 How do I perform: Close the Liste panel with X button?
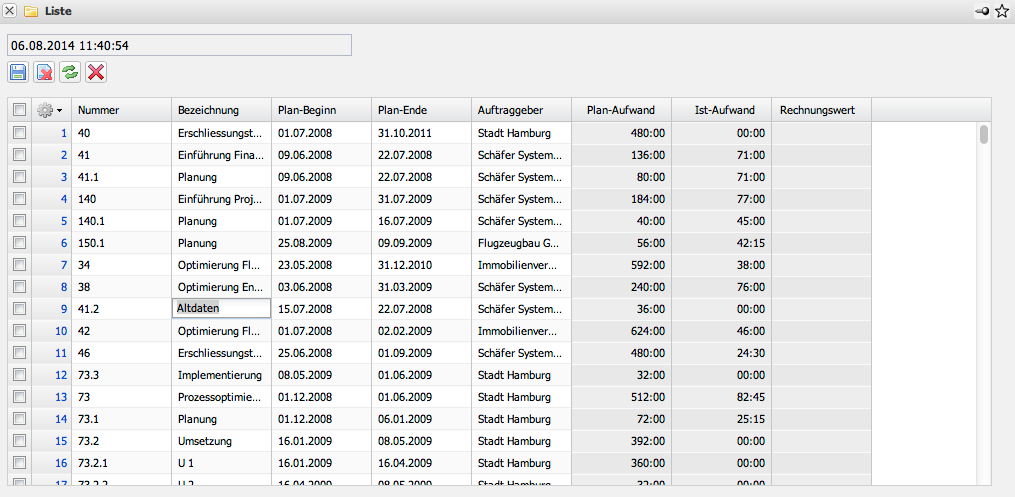click(10, 11)
